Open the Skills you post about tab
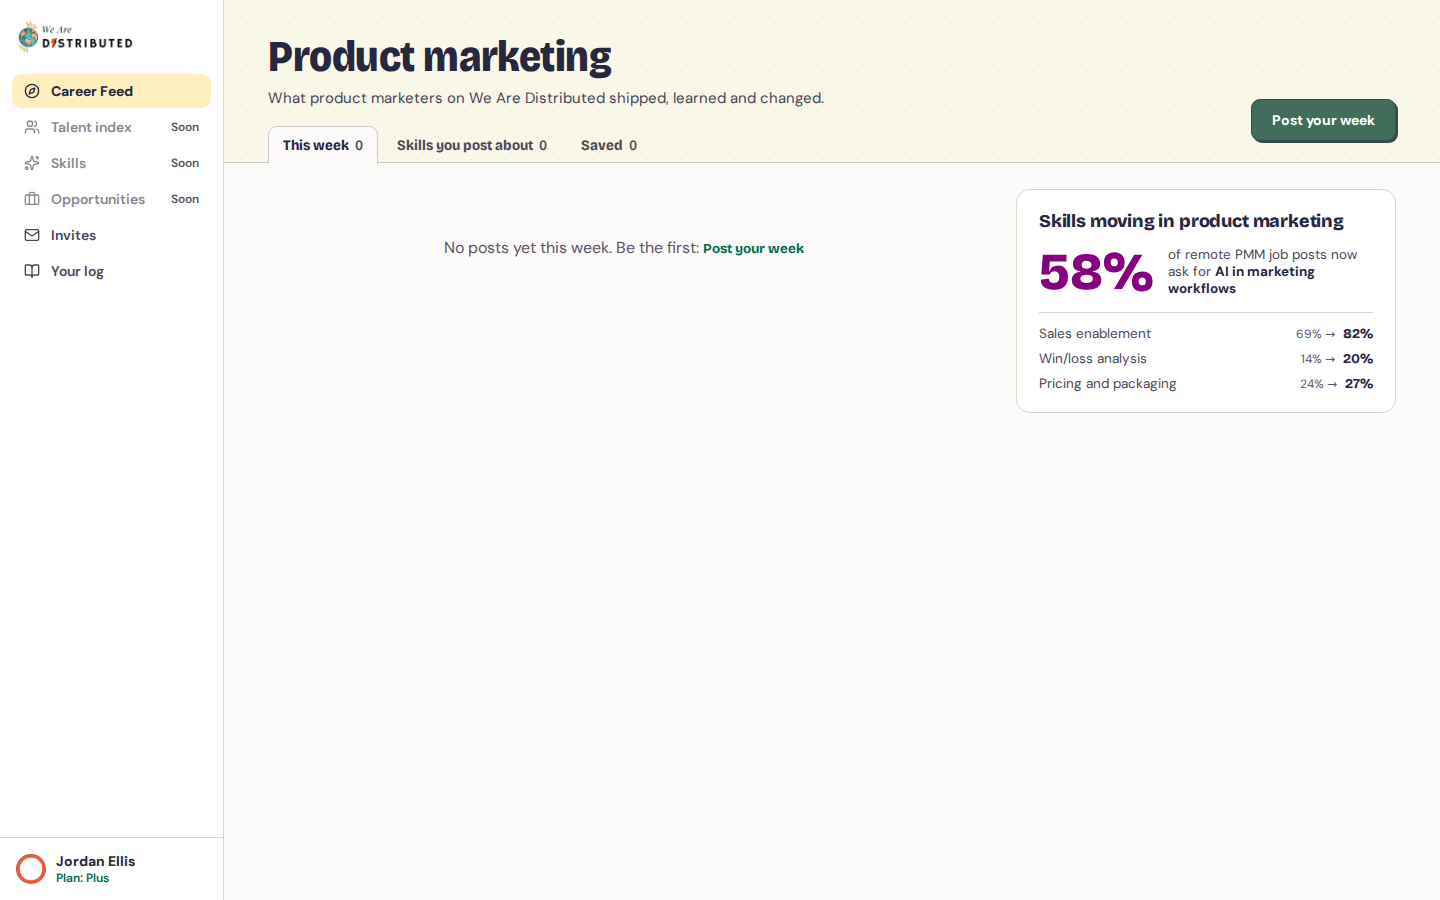Viewport: 1440px width, 900px height. (x=472, y=145)
